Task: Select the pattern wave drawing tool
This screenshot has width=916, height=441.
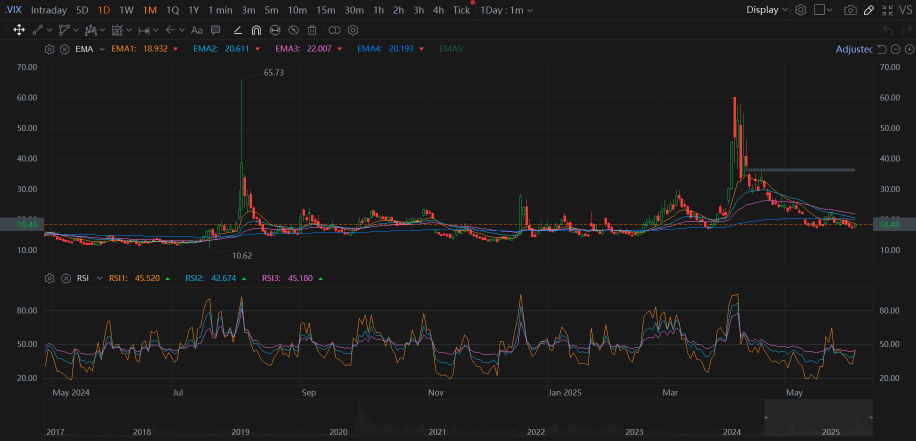Action: click(90, 30)
